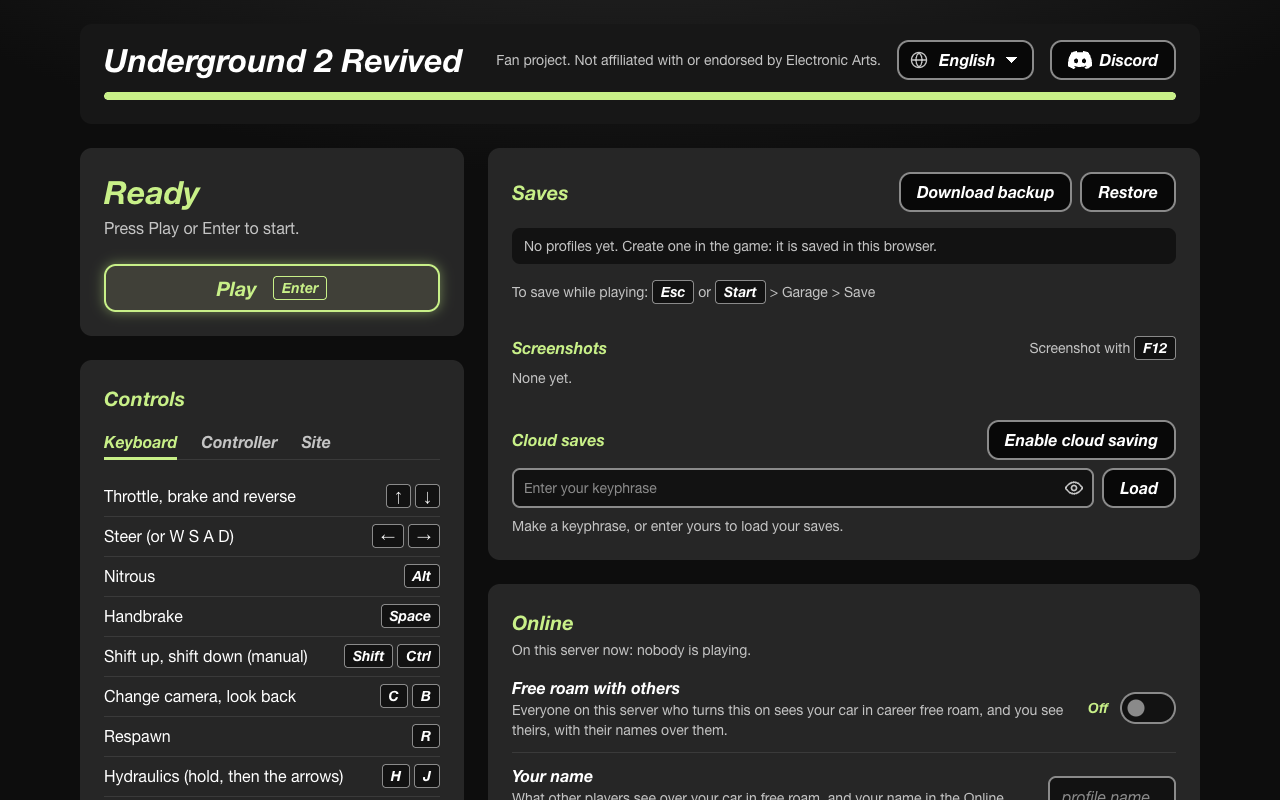This screenshot has height=800, width=1280.
Task: Click the B key badge for look back
Action: [x=426, y=696]
